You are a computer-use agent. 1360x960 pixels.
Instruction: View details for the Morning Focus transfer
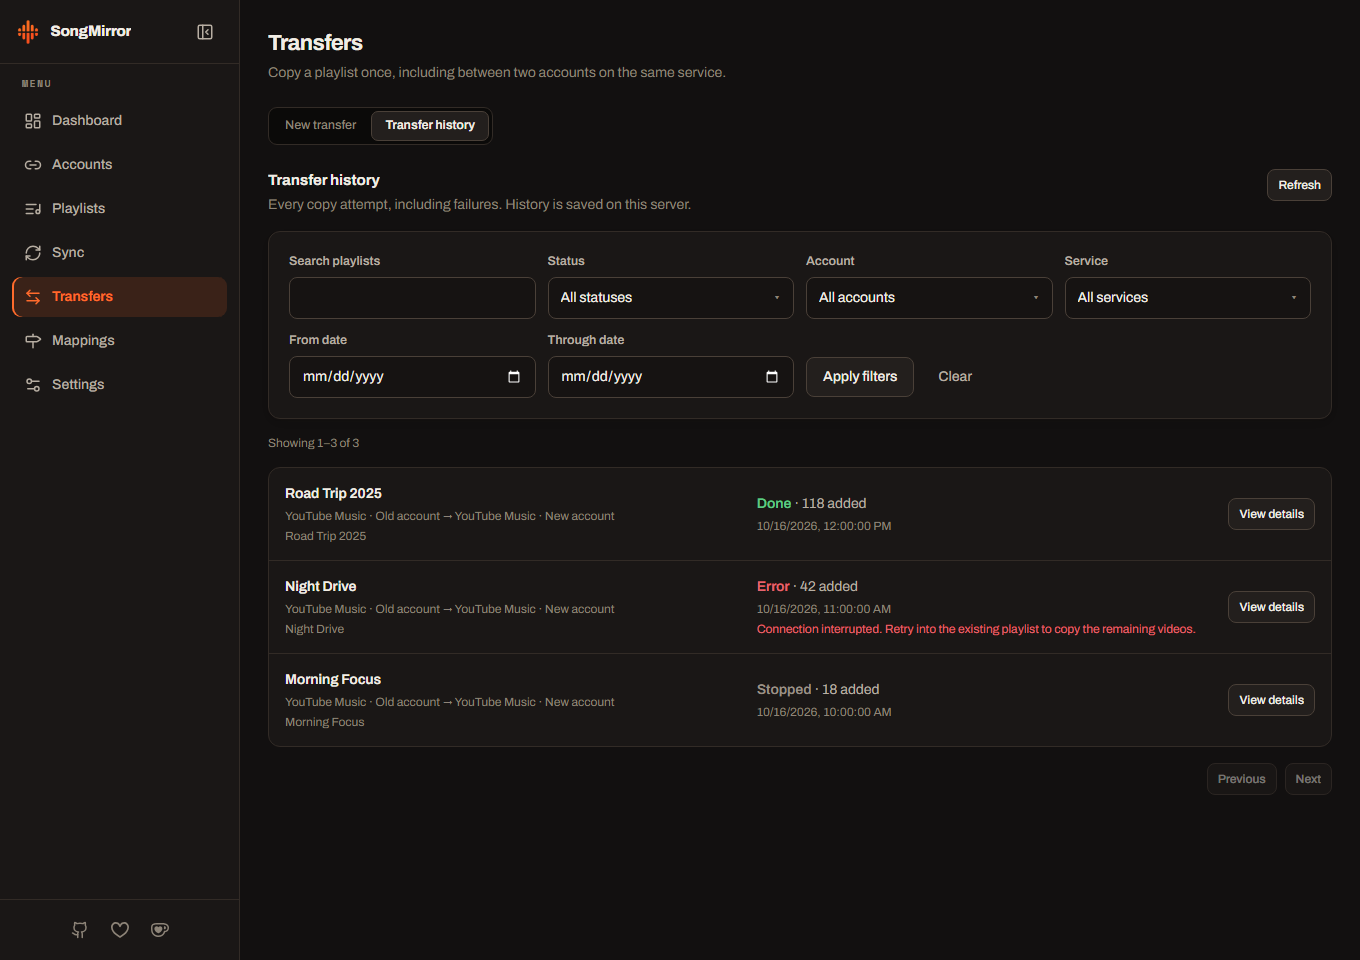point(1271,700)
